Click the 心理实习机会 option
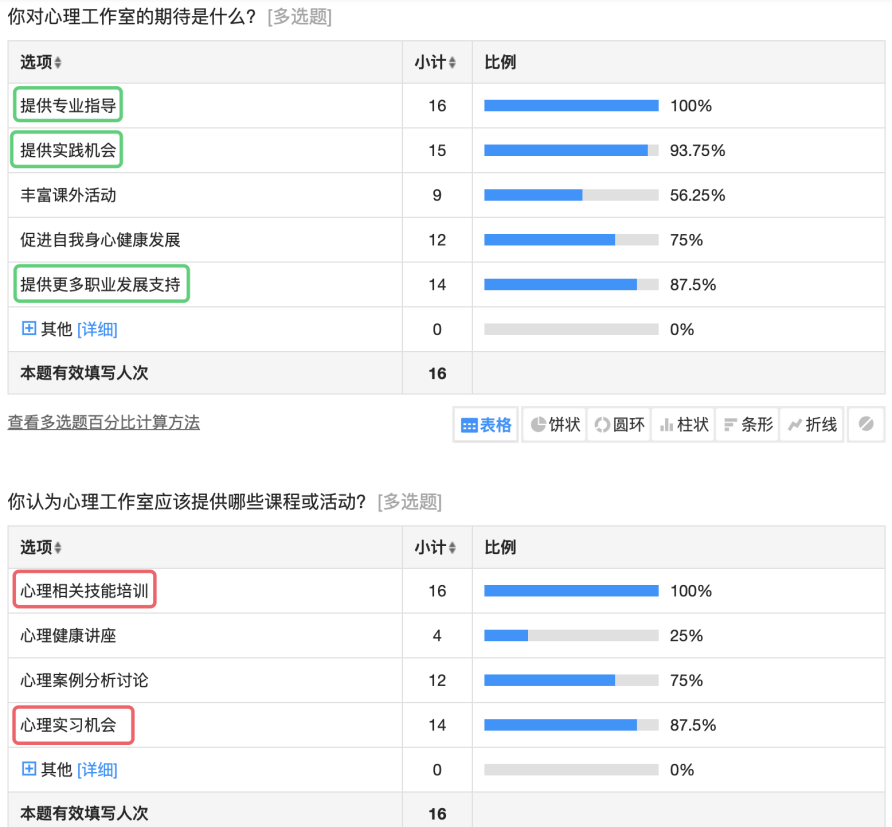 point(68,725)
